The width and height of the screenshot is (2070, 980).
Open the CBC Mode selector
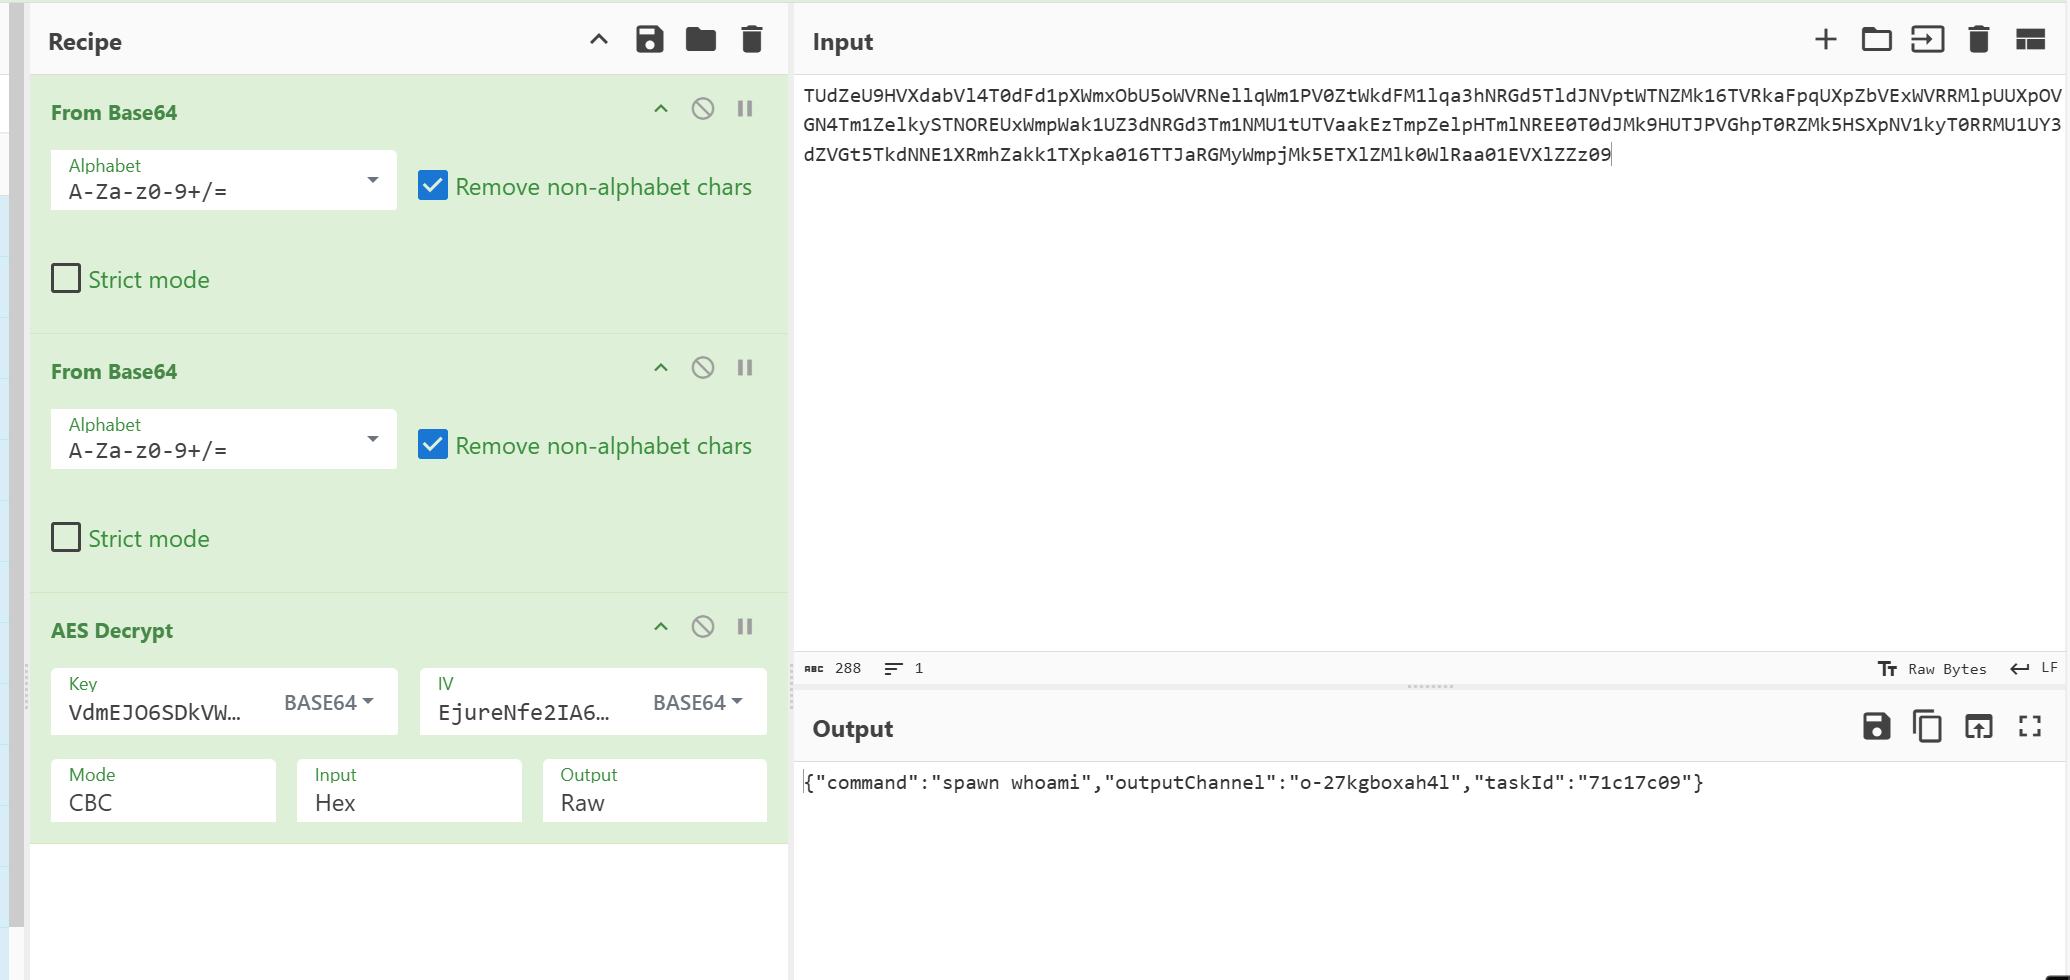coord(163,791)
